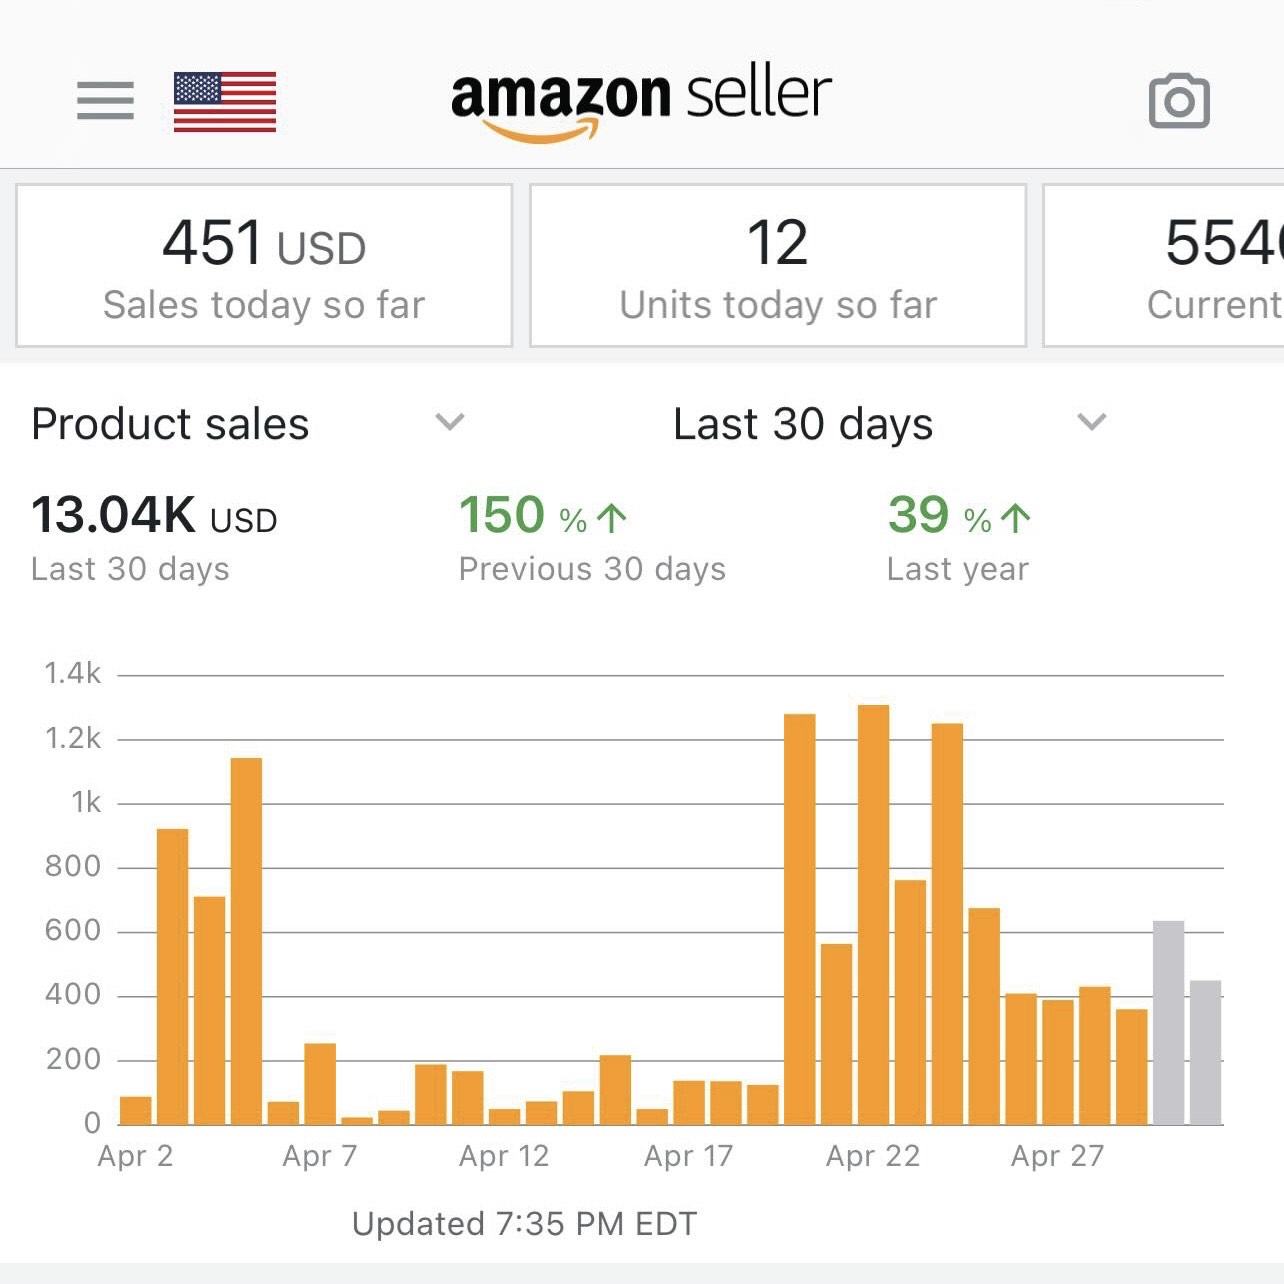Open the Units today so far card
This screenshot has height=1284, width=1284.
(778, 266)
